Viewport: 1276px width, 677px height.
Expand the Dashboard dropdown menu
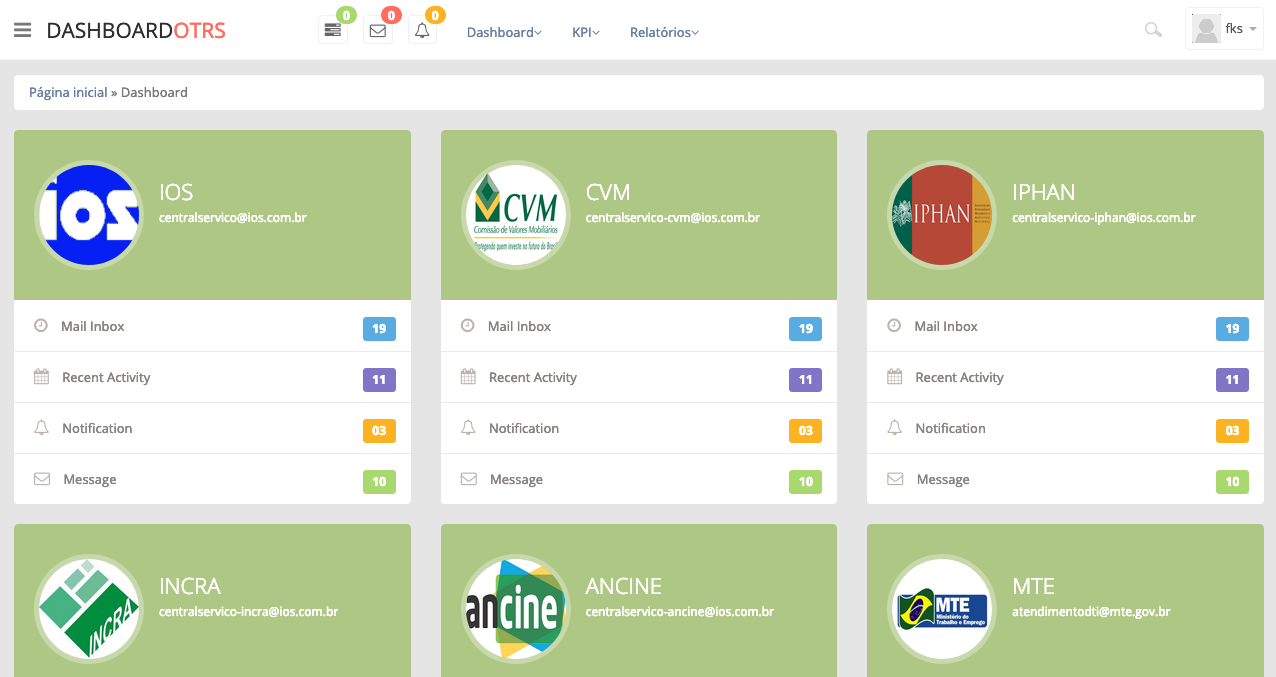pyautogui.click(x=504, y=32)
